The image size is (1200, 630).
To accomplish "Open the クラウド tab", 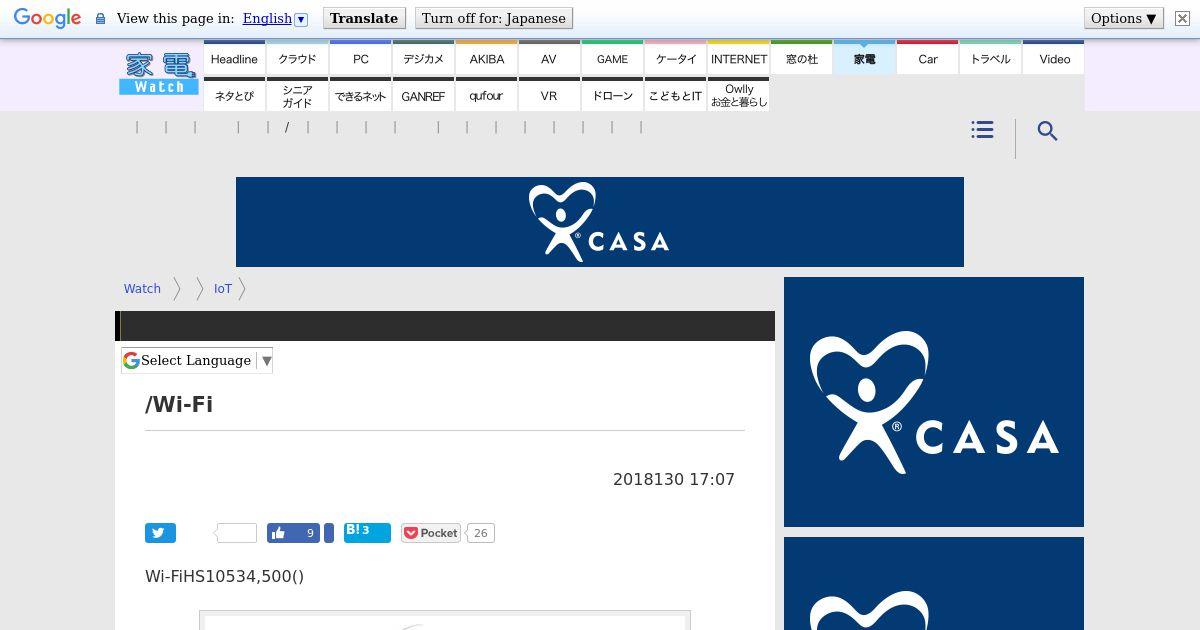I will pos(297,58).
